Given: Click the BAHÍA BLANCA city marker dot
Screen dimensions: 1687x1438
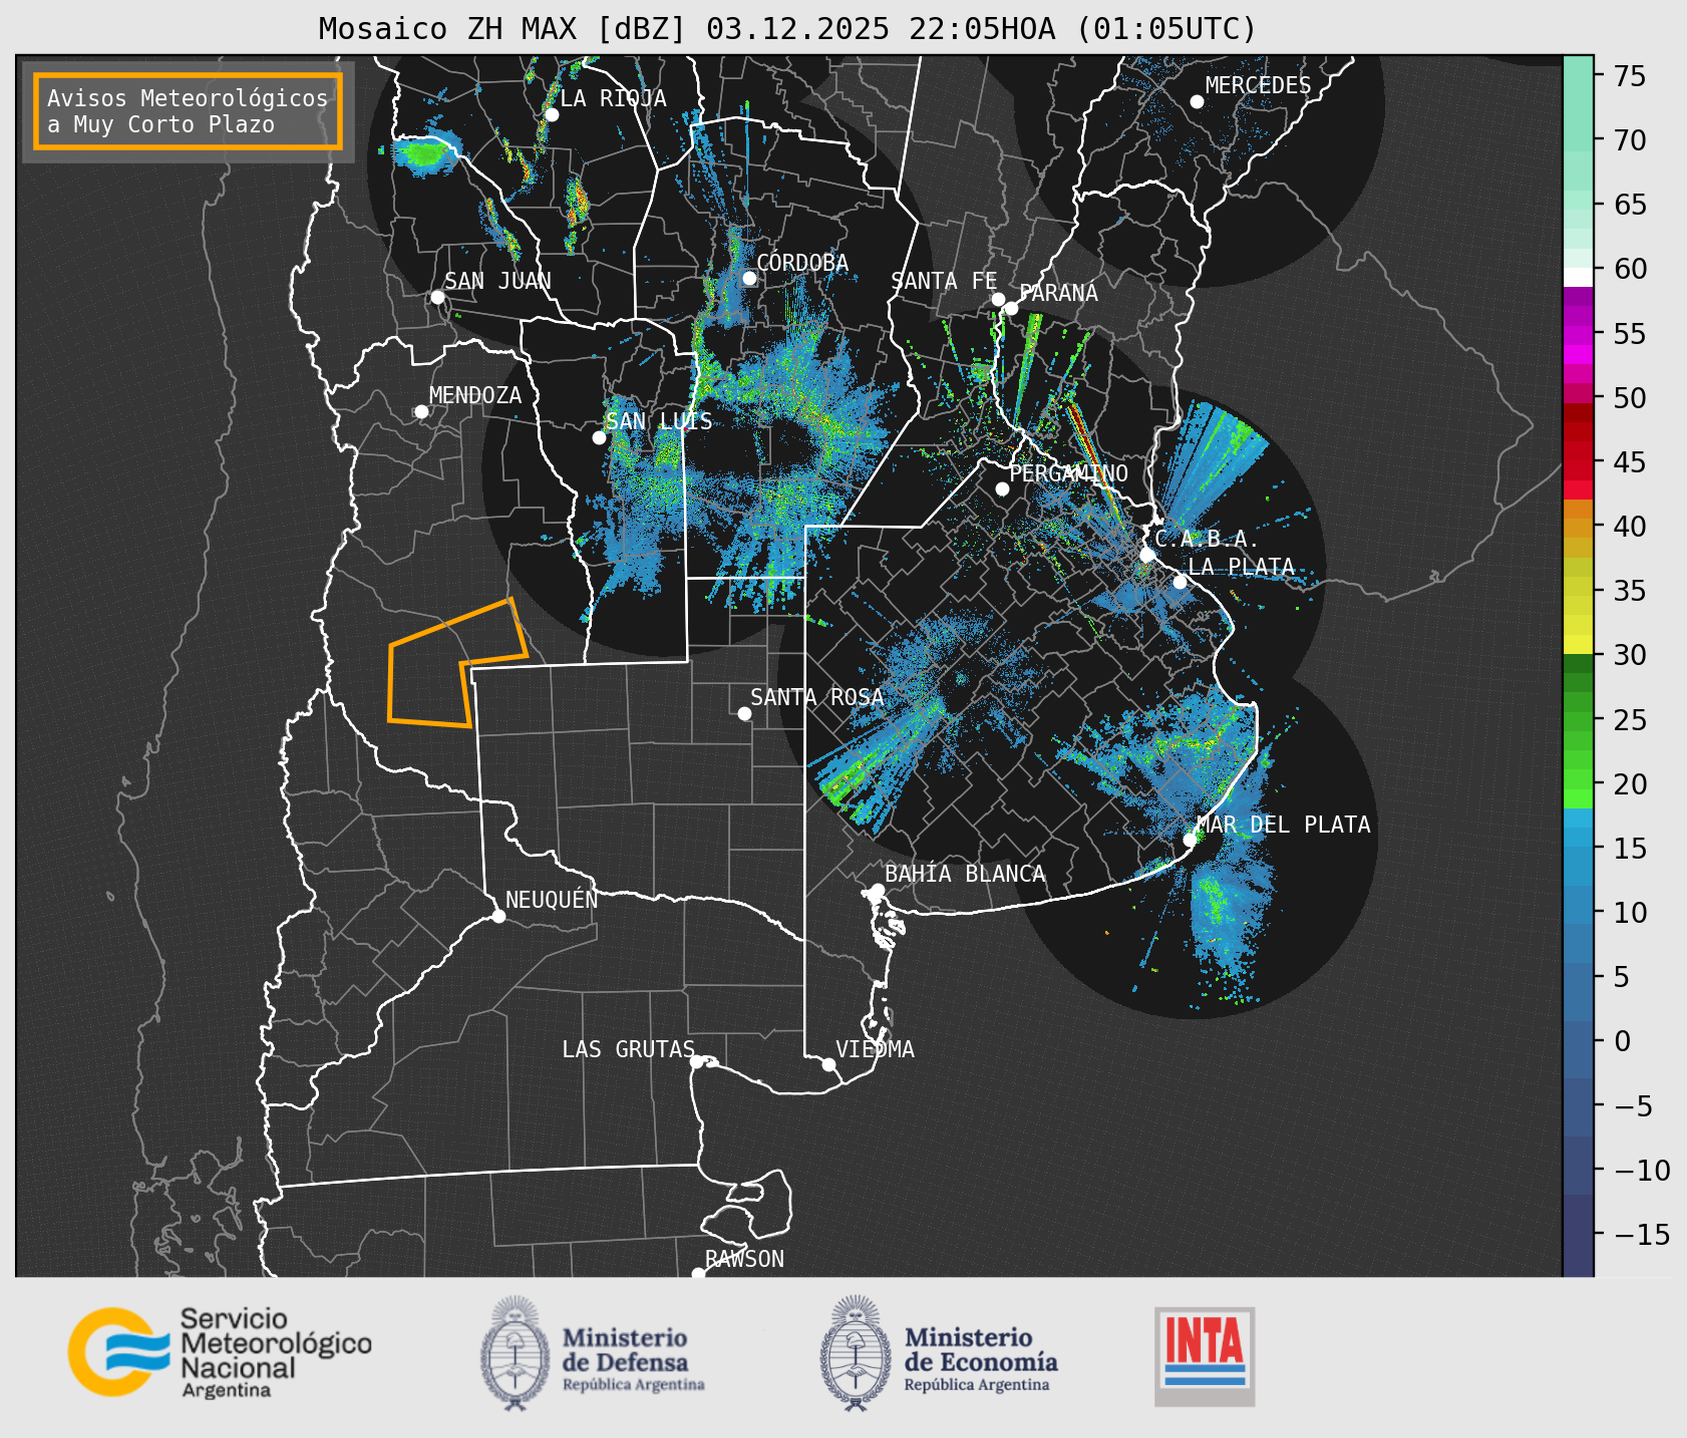Looking at the screenshot, I should (878, 890).
